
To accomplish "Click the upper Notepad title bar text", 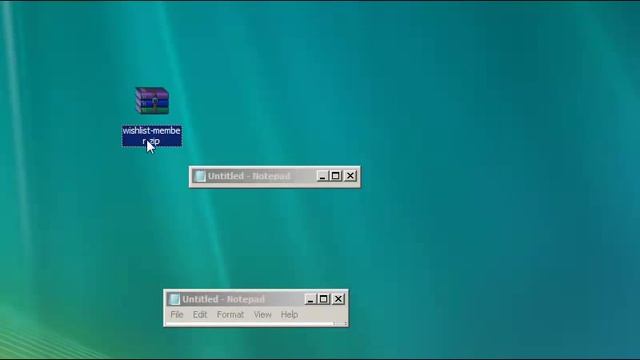I will click(x=249, y=176).
